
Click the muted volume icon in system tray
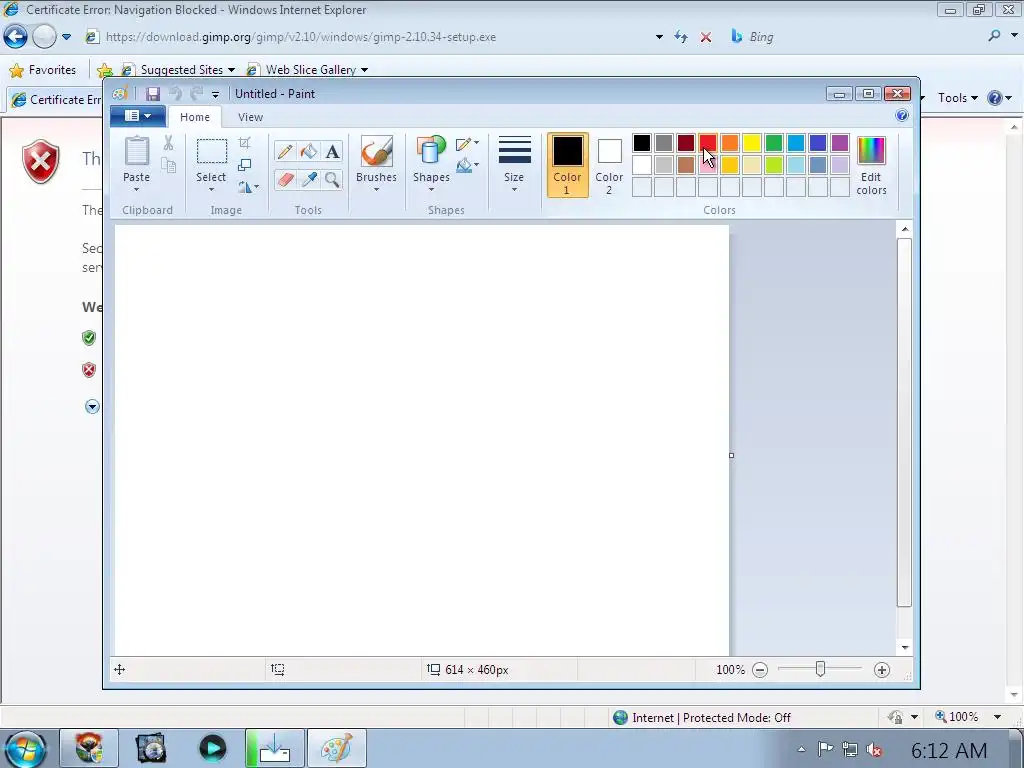tap(873, 750)
